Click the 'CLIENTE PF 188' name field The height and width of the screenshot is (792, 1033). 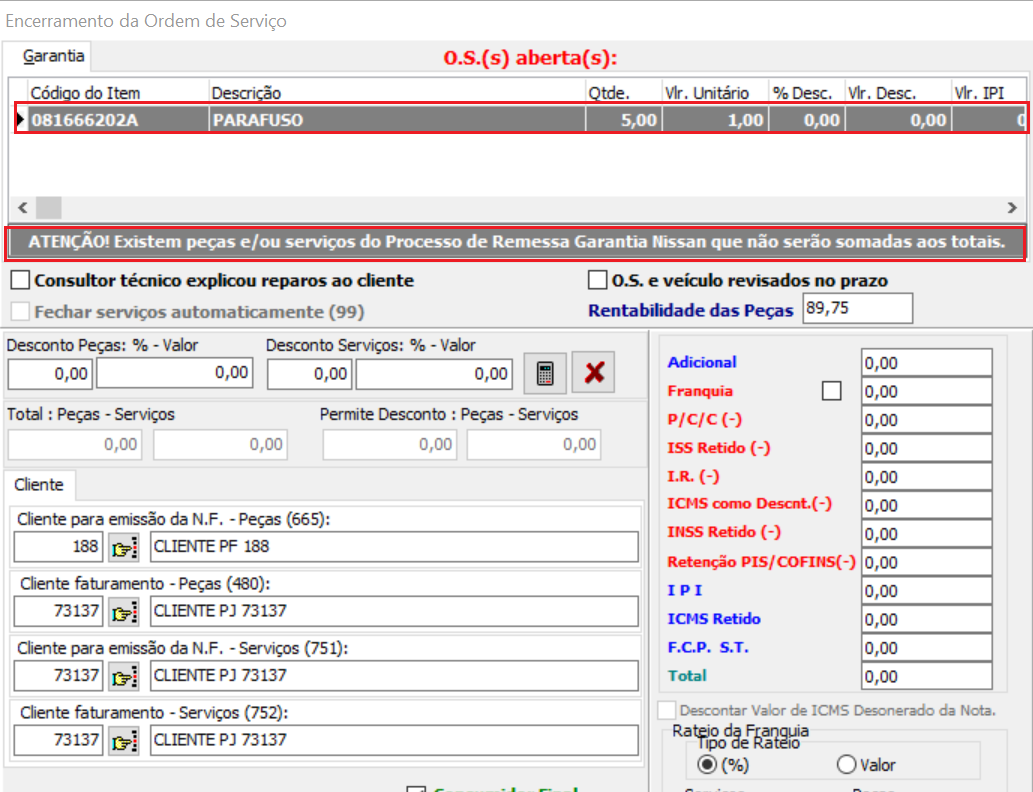(394, 547)
